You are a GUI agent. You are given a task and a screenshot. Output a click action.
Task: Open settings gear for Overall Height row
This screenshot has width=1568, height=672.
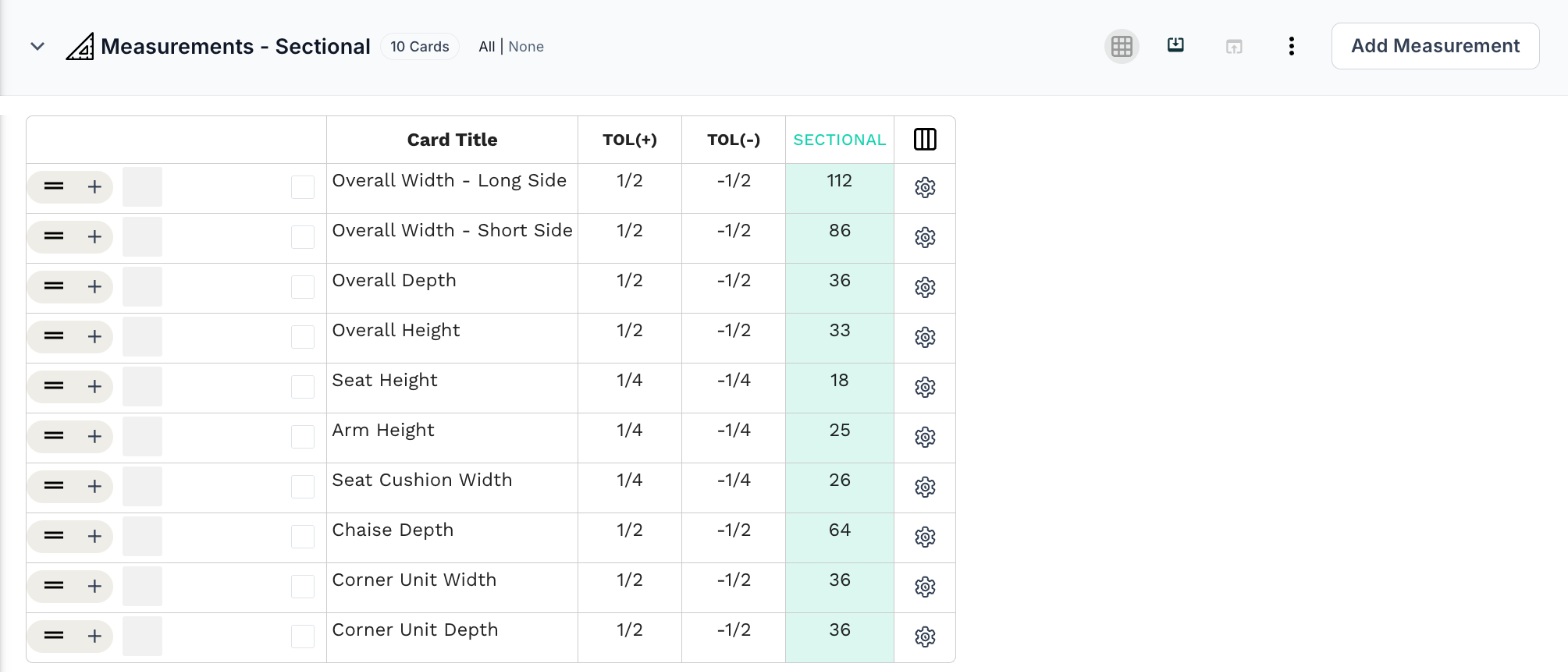tap(925, 338)
